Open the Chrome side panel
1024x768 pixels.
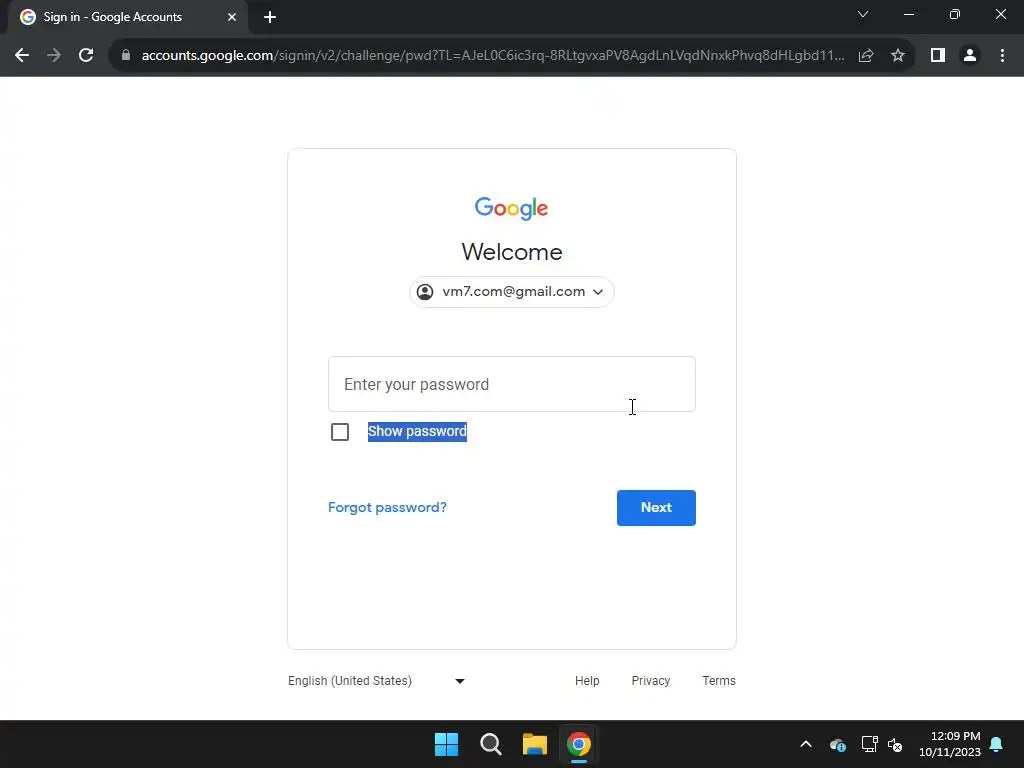coord(938,56)
